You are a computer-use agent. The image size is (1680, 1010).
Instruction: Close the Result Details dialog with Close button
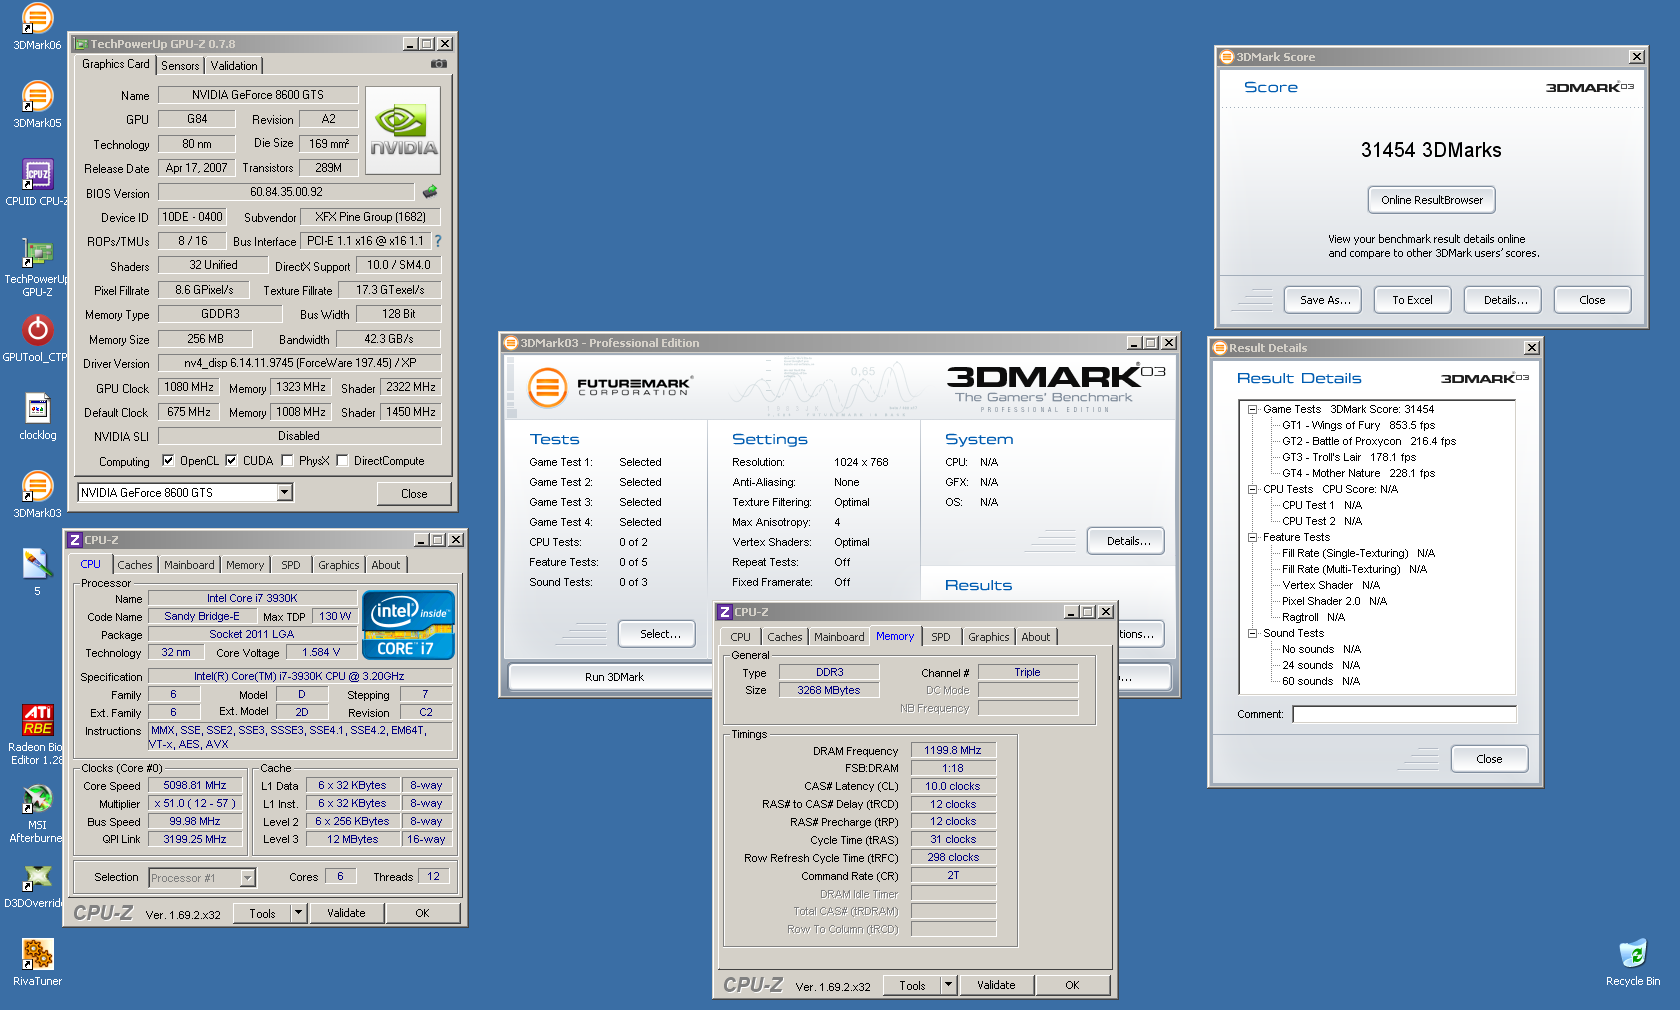(x=1489, y=759)
